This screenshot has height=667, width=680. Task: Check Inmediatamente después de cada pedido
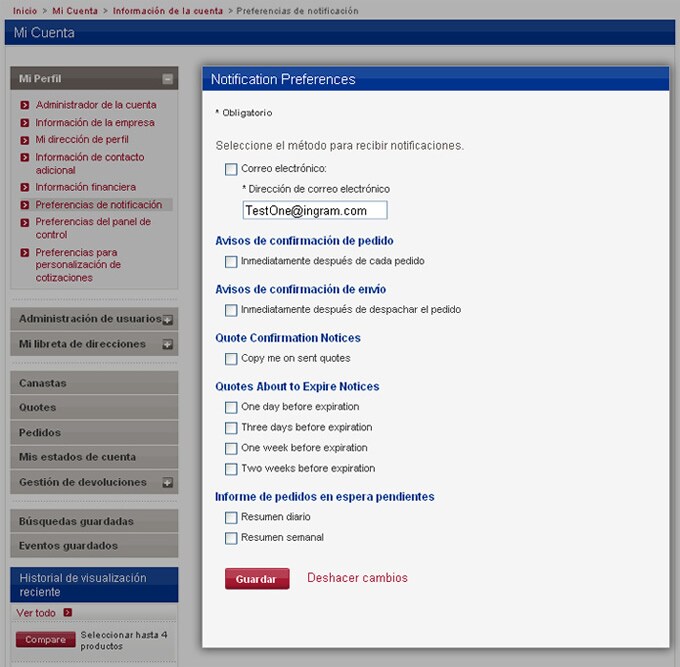pos(231,262)
